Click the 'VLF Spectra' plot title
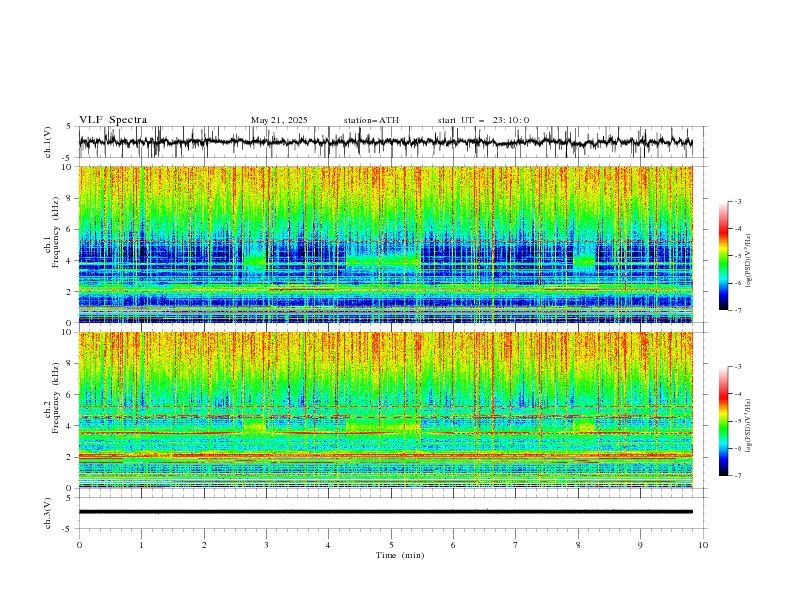 113,120
